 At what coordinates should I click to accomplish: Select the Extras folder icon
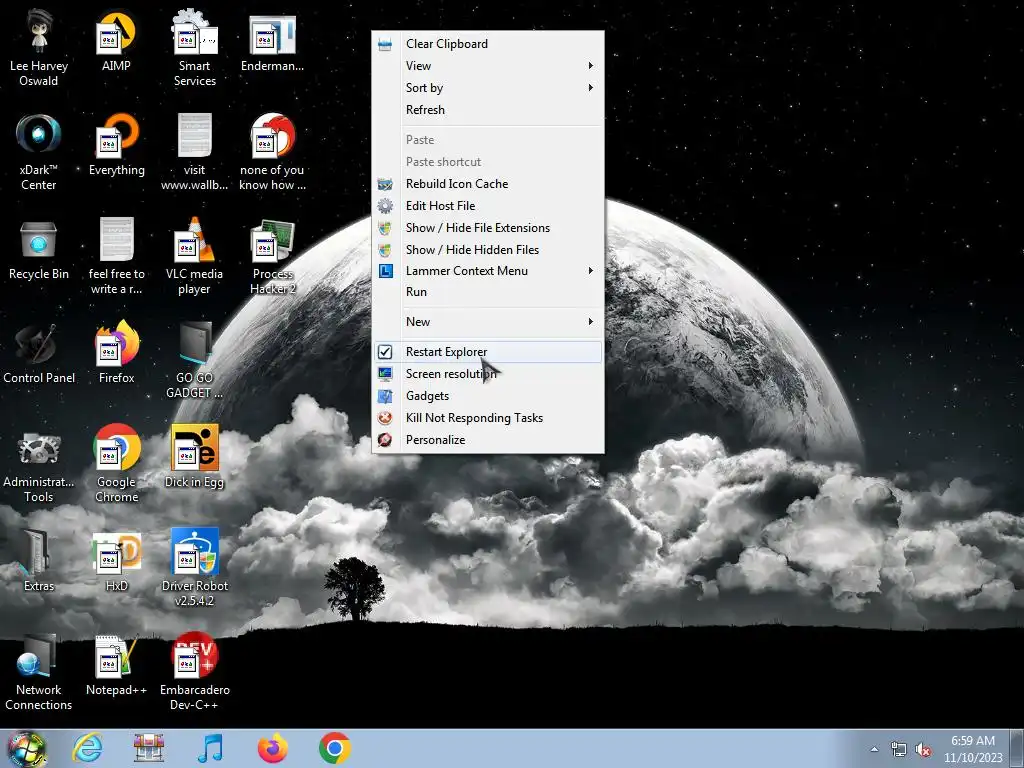click(x=39, y=560)
